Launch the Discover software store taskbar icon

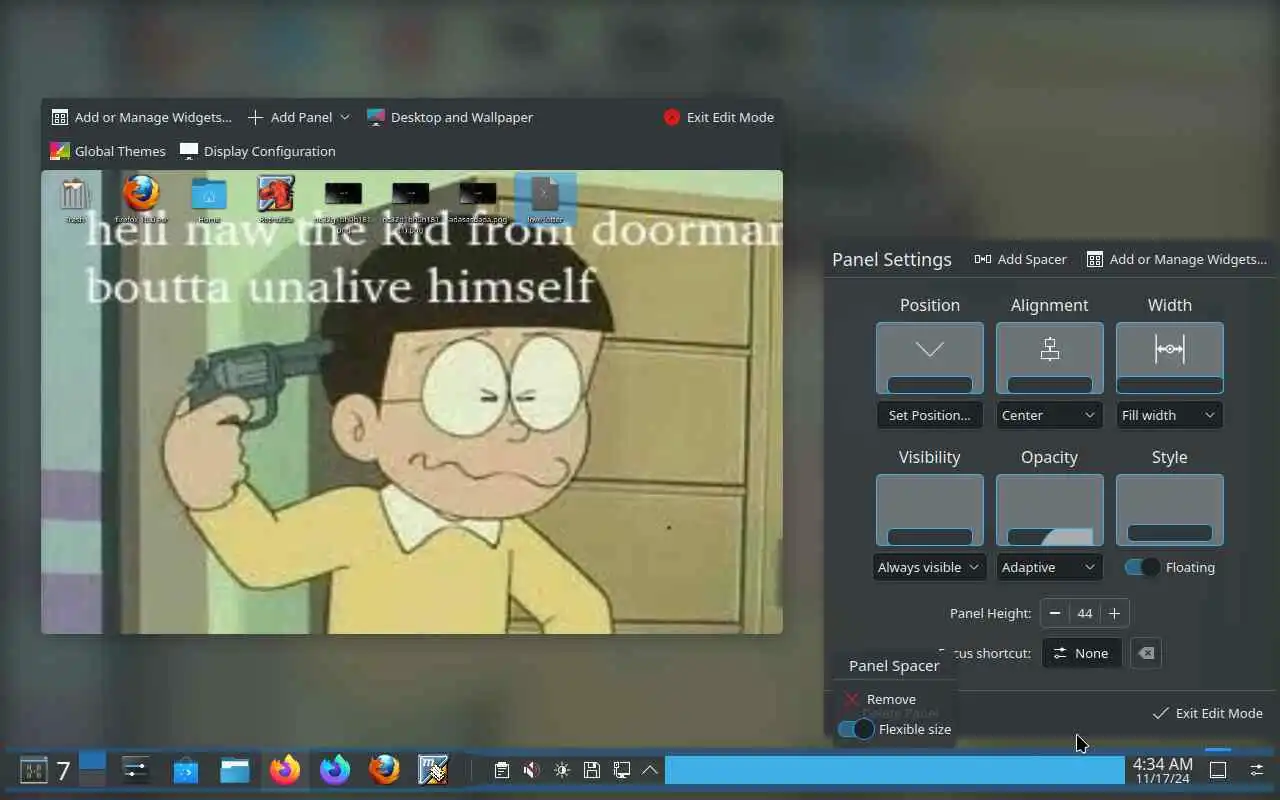(185, 770)
